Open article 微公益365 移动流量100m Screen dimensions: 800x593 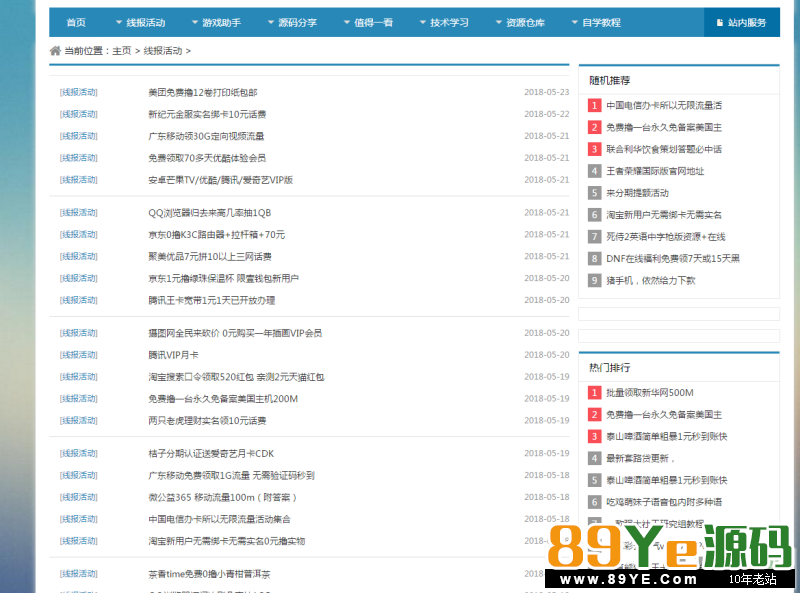(222, 498)
